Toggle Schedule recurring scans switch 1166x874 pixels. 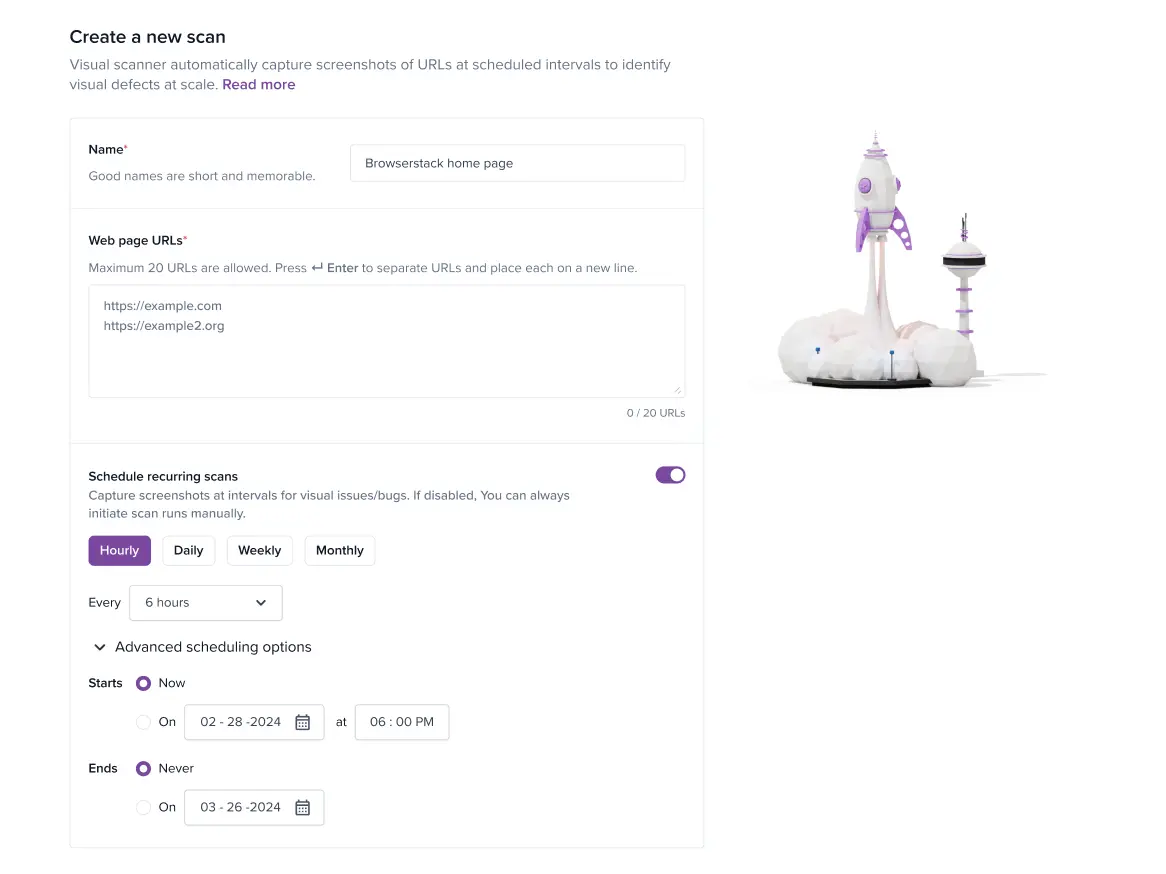(x=670, y=475)
